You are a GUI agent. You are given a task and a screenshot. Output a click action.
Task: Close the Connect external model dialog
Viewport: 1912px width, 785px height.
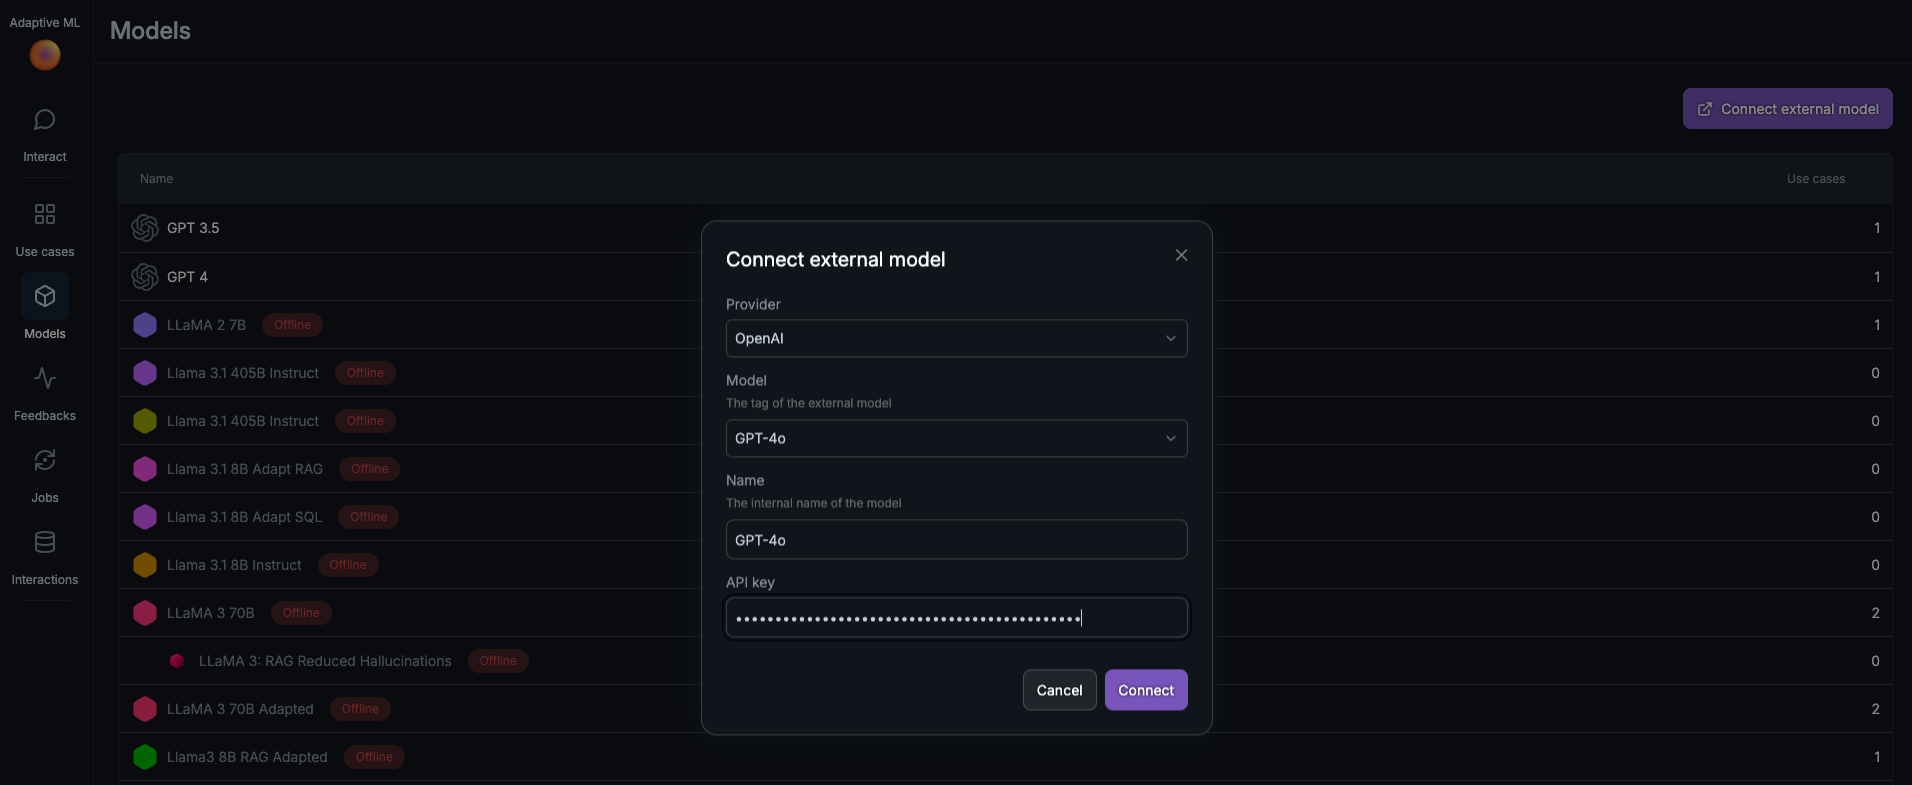[1181, 255]
